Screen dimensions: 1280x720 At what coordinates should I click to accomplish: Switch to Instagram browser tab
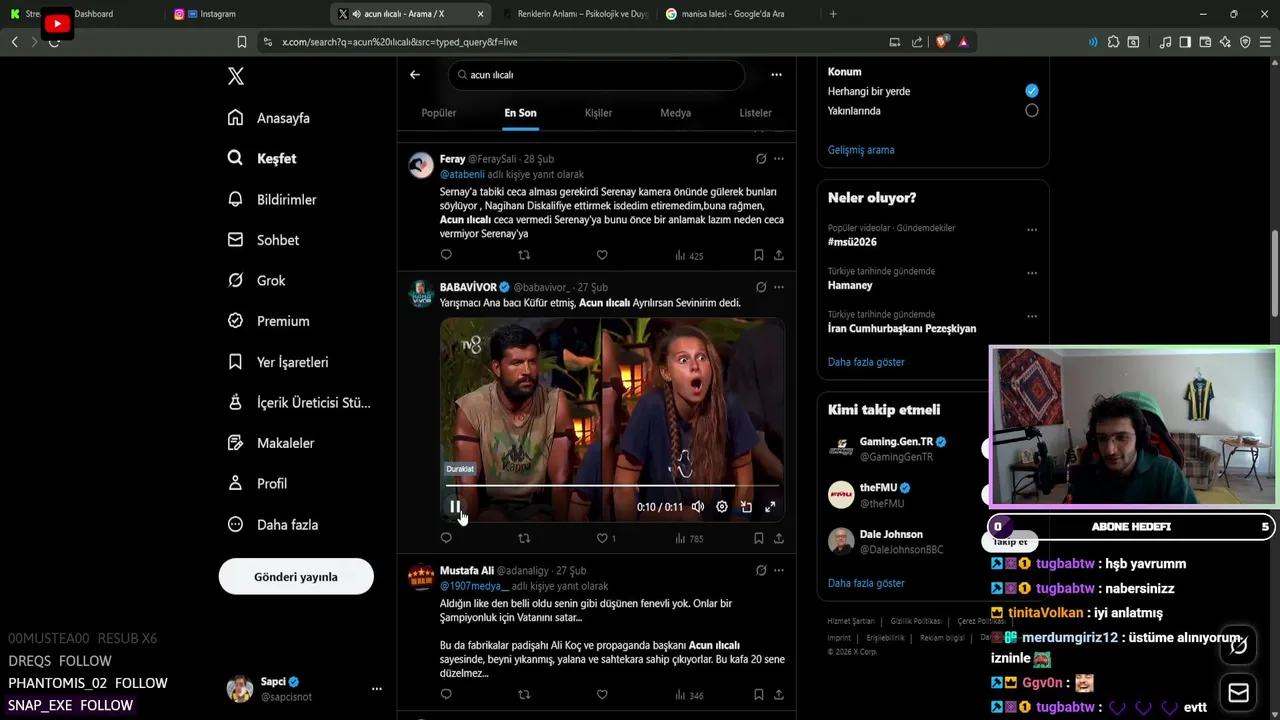click(x=245, y=14)
